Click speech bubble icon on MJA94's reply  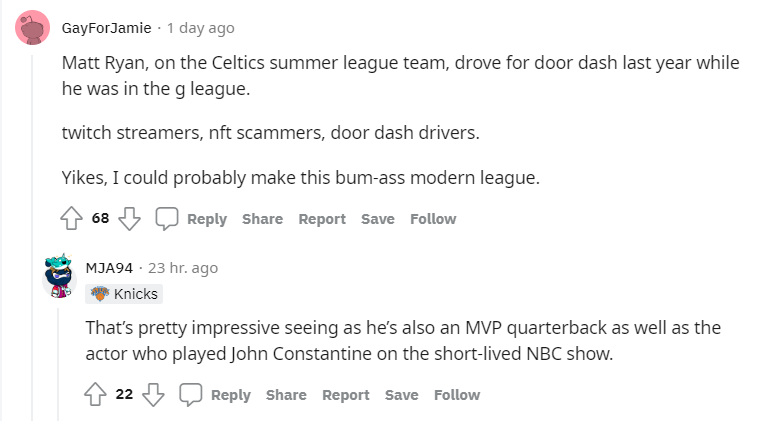tap(191, 394)
